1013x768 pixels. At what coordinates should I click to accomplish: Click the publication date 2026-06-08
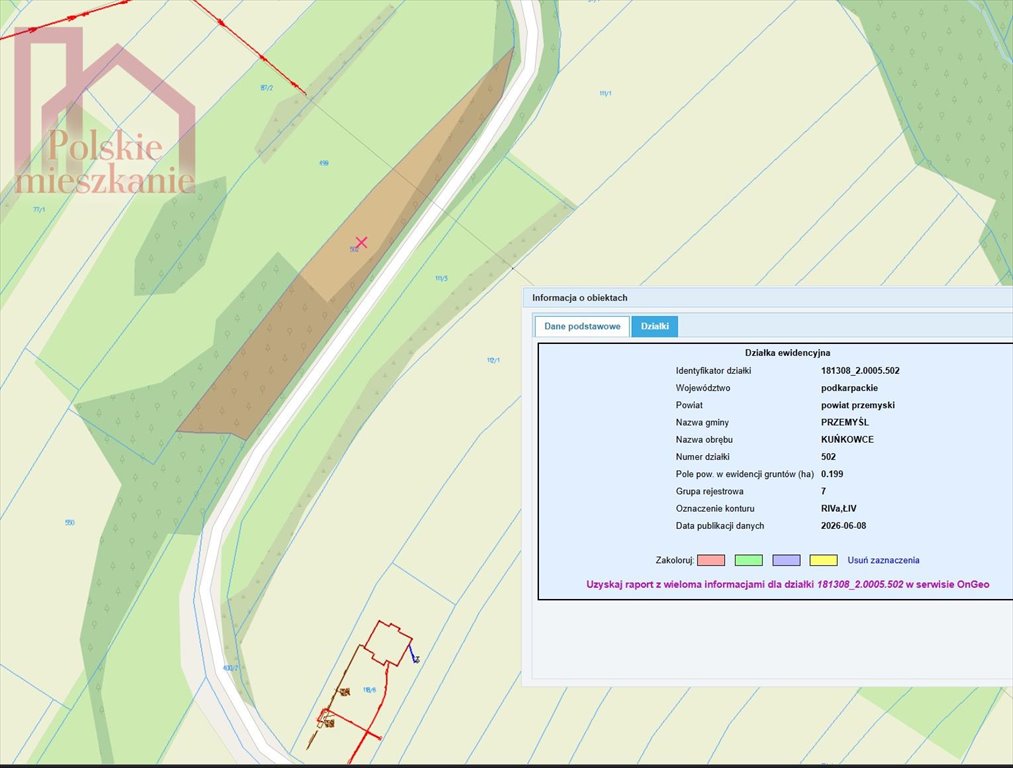(x=843, y=526)
